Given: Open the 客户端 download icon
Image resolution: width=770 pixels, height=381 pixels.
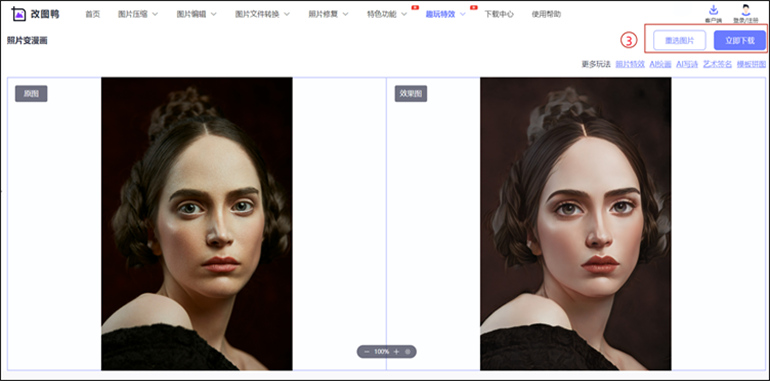Looking at the screenshot, I should pyautogui.click(x=714, y=10).
